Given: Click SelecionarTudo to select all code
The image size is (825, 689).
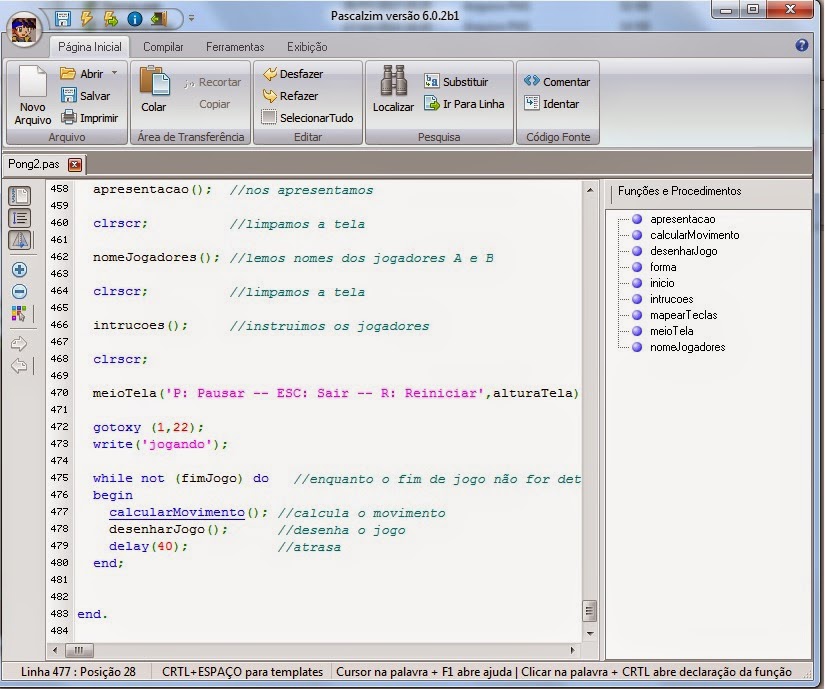Looking at the screenshot, I should pyautogui.click(x=308, y=118).
